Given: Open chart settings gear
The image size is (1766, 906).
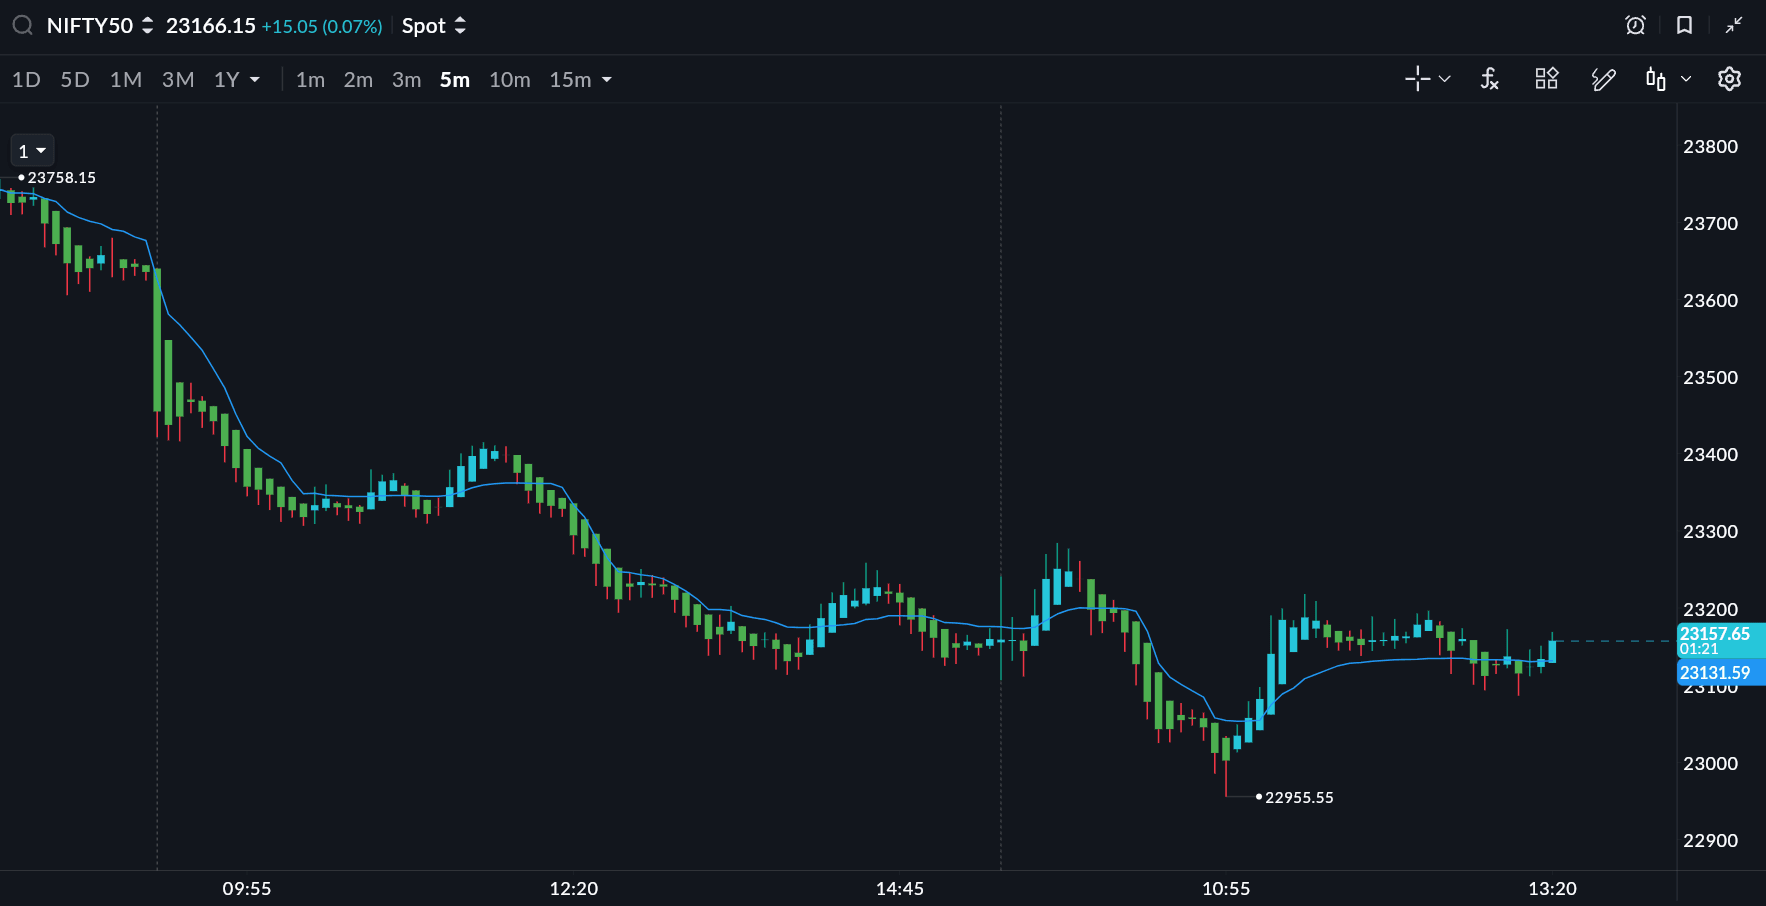Looking at the screenshot, I should coord(1729,79).
